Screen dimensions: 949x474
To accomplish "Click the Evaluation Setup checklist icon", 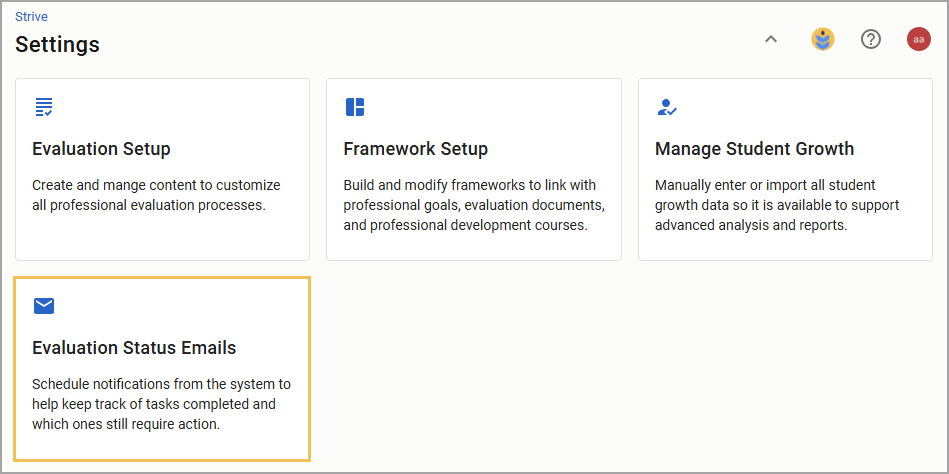I will click(44, 107).
